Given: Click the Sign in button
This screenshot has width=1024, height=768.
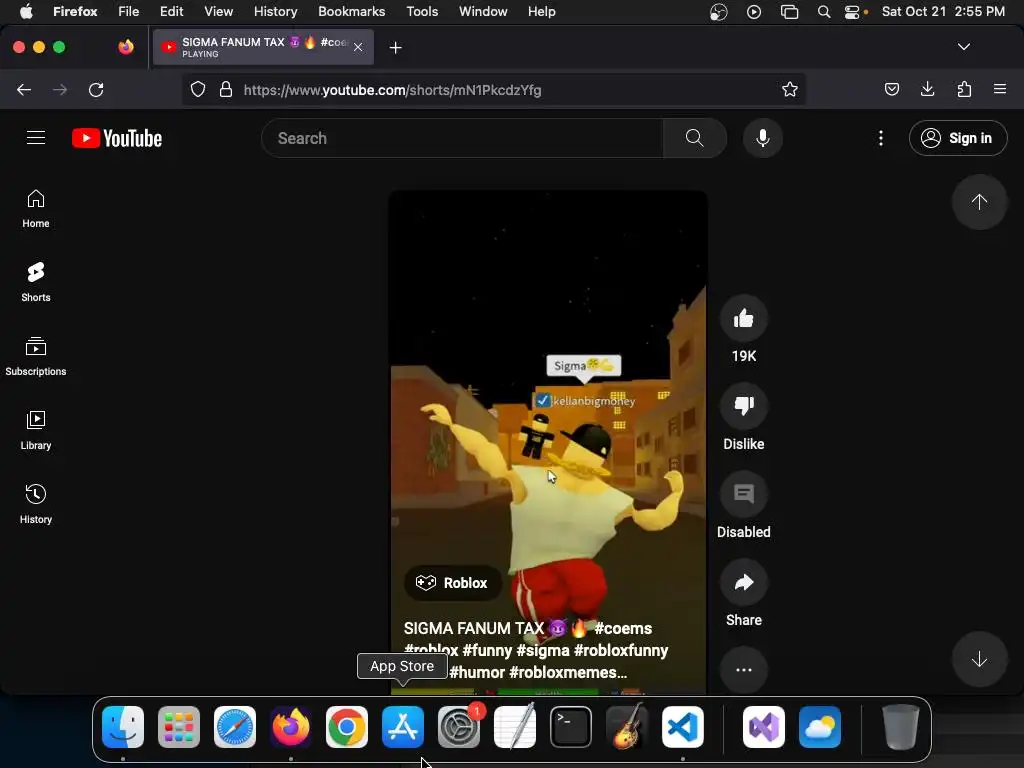Looking at the screenshot, I should 958,138.
